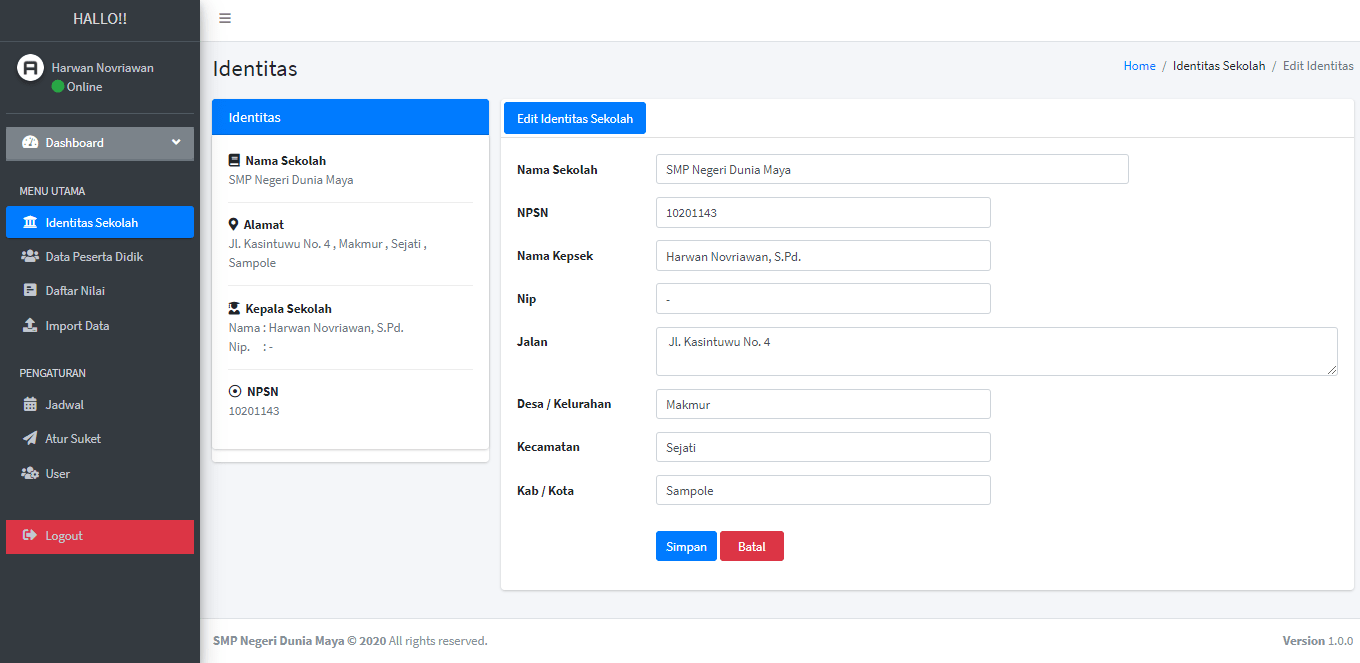Click into the NPSN text field
1360x663 pixels.
click(x=823, y=212)
